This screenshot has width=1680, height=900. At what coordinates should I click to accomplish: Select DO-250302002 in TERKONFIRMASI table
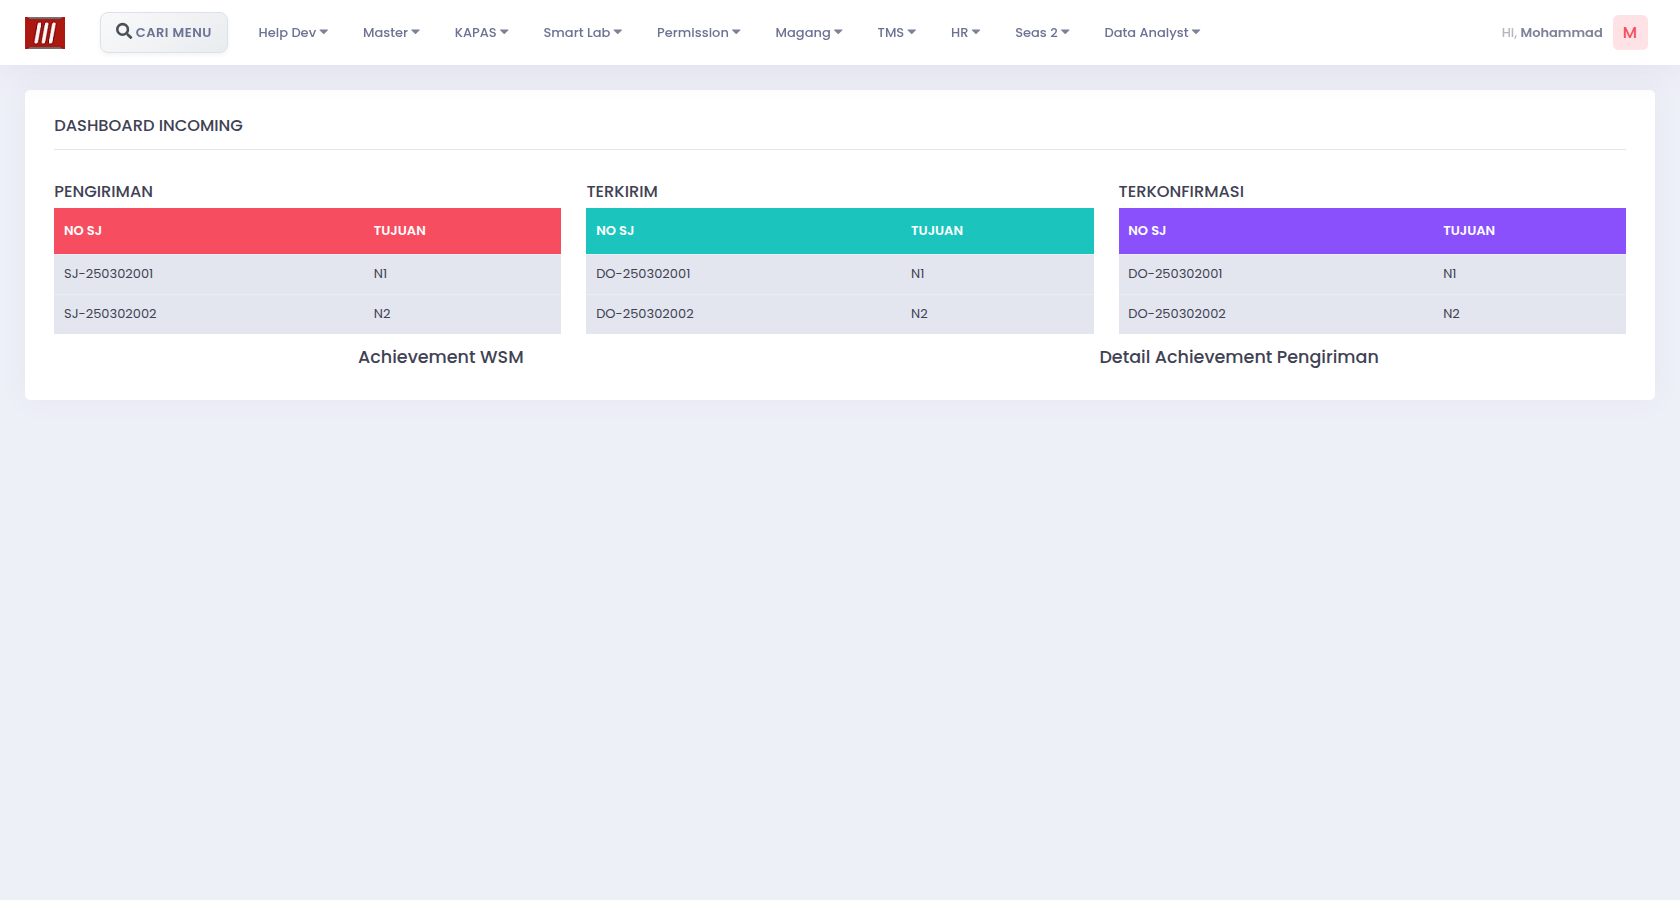pos(1177,314)
